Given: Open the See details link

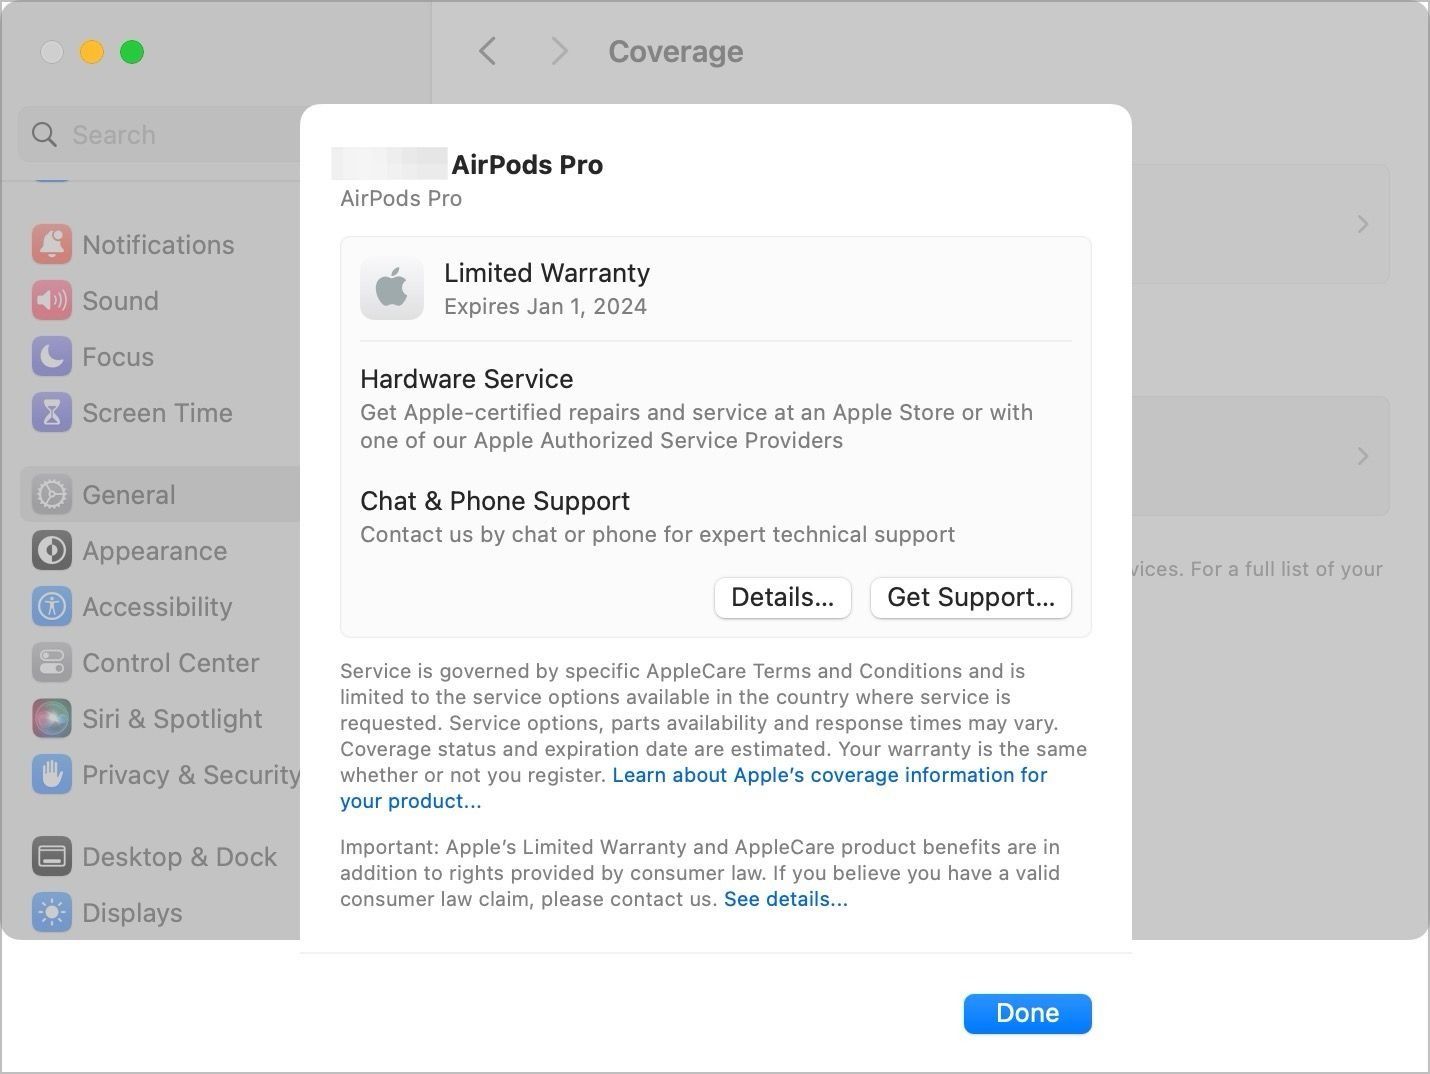Looking at the screenshot, I should click(x=785, y=899).
